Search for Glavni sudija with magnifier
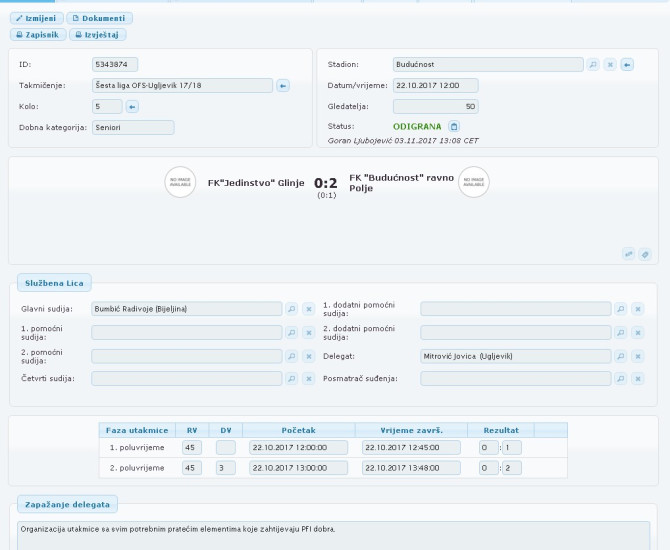Viewport: 670px width, 550px height. [292, 309]
